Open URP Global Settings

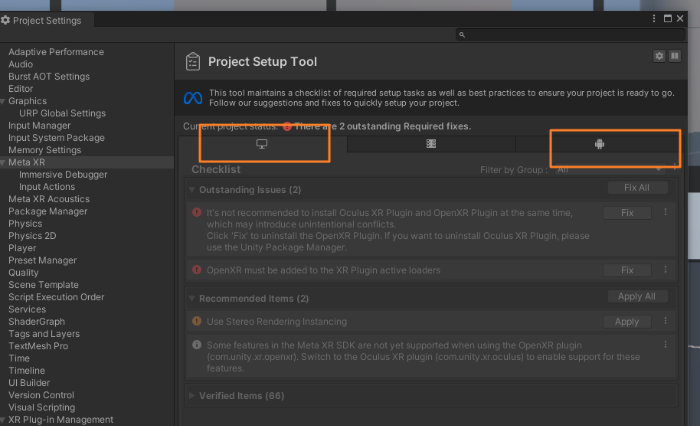[x=62, y=113]
